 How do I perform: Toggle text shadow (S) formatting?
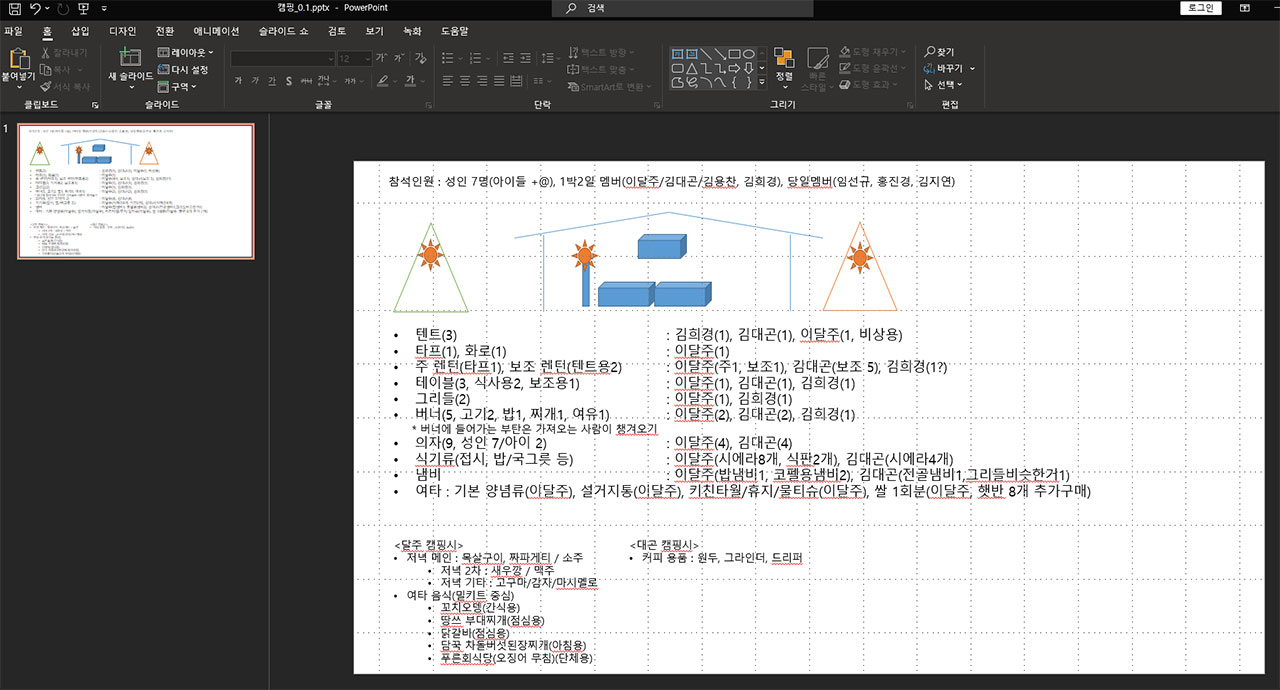pos(288,81)
